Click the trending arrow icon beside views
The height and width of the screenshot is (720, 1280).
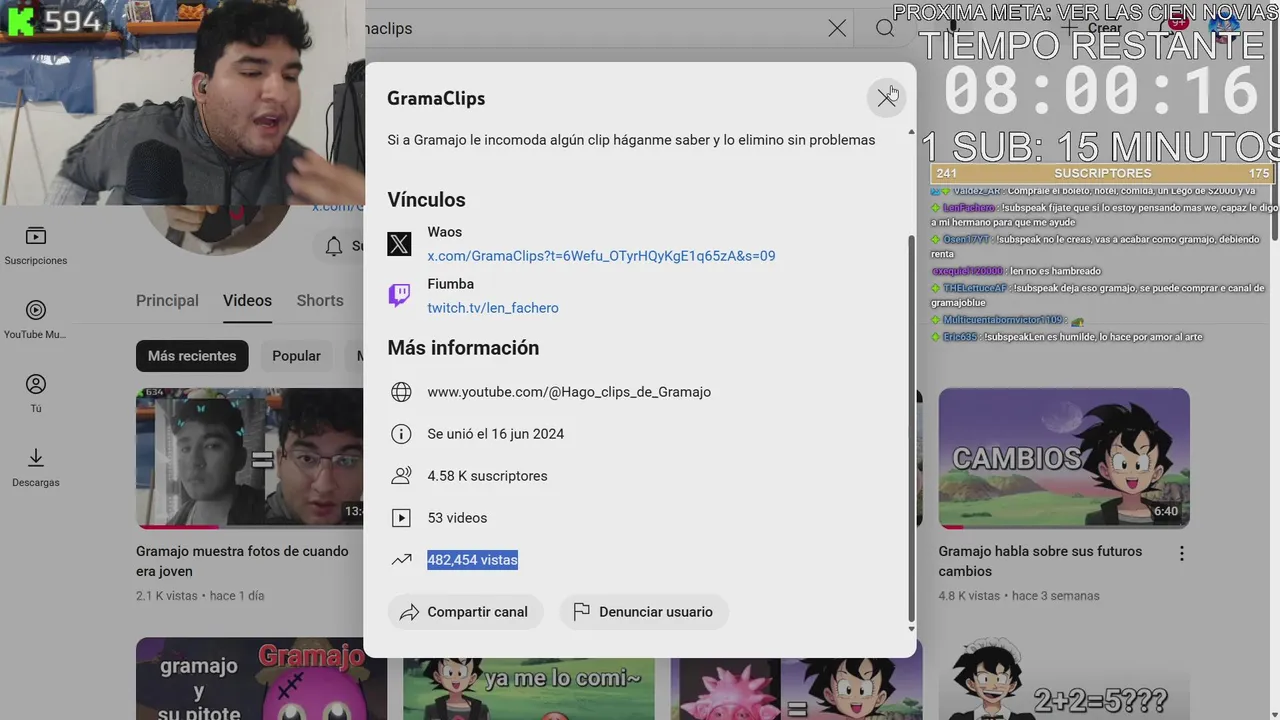pyautogui.click(x=401, y=560)
